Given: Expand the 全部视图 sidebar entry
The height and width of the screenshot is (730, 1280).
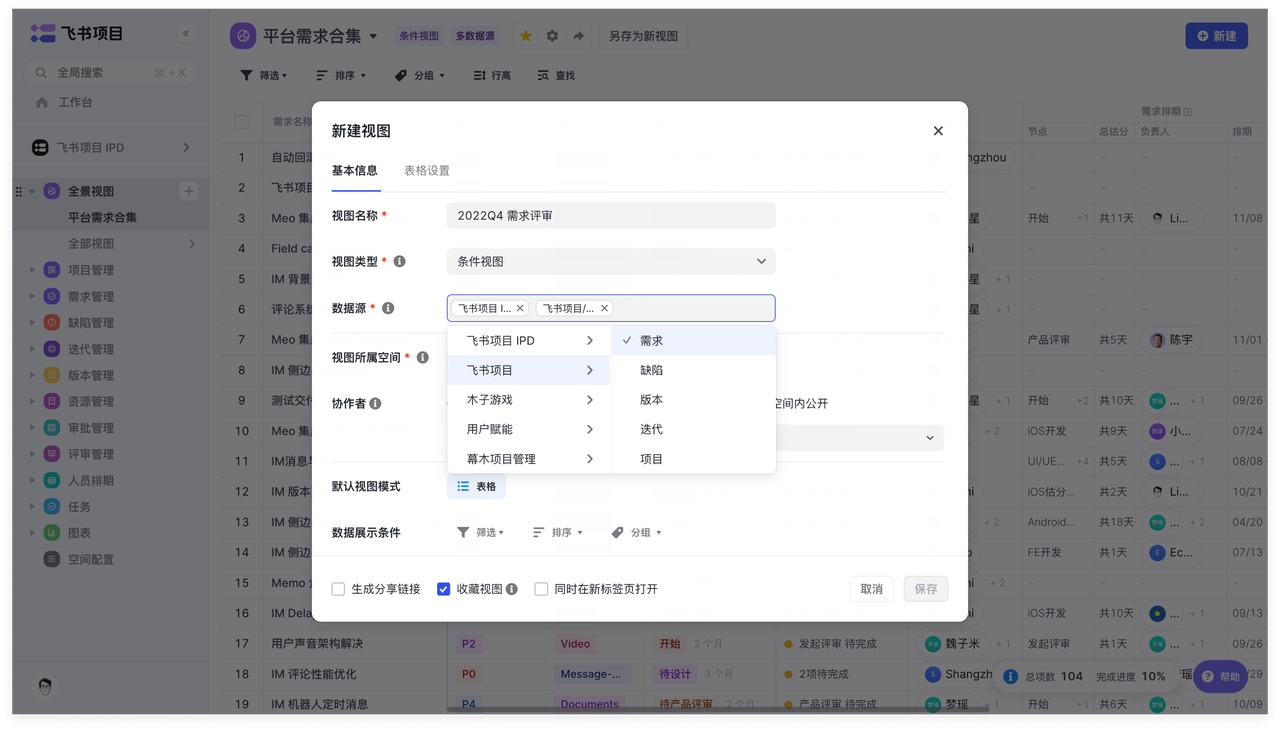Looking at the screenshot, I should (192, 244).
